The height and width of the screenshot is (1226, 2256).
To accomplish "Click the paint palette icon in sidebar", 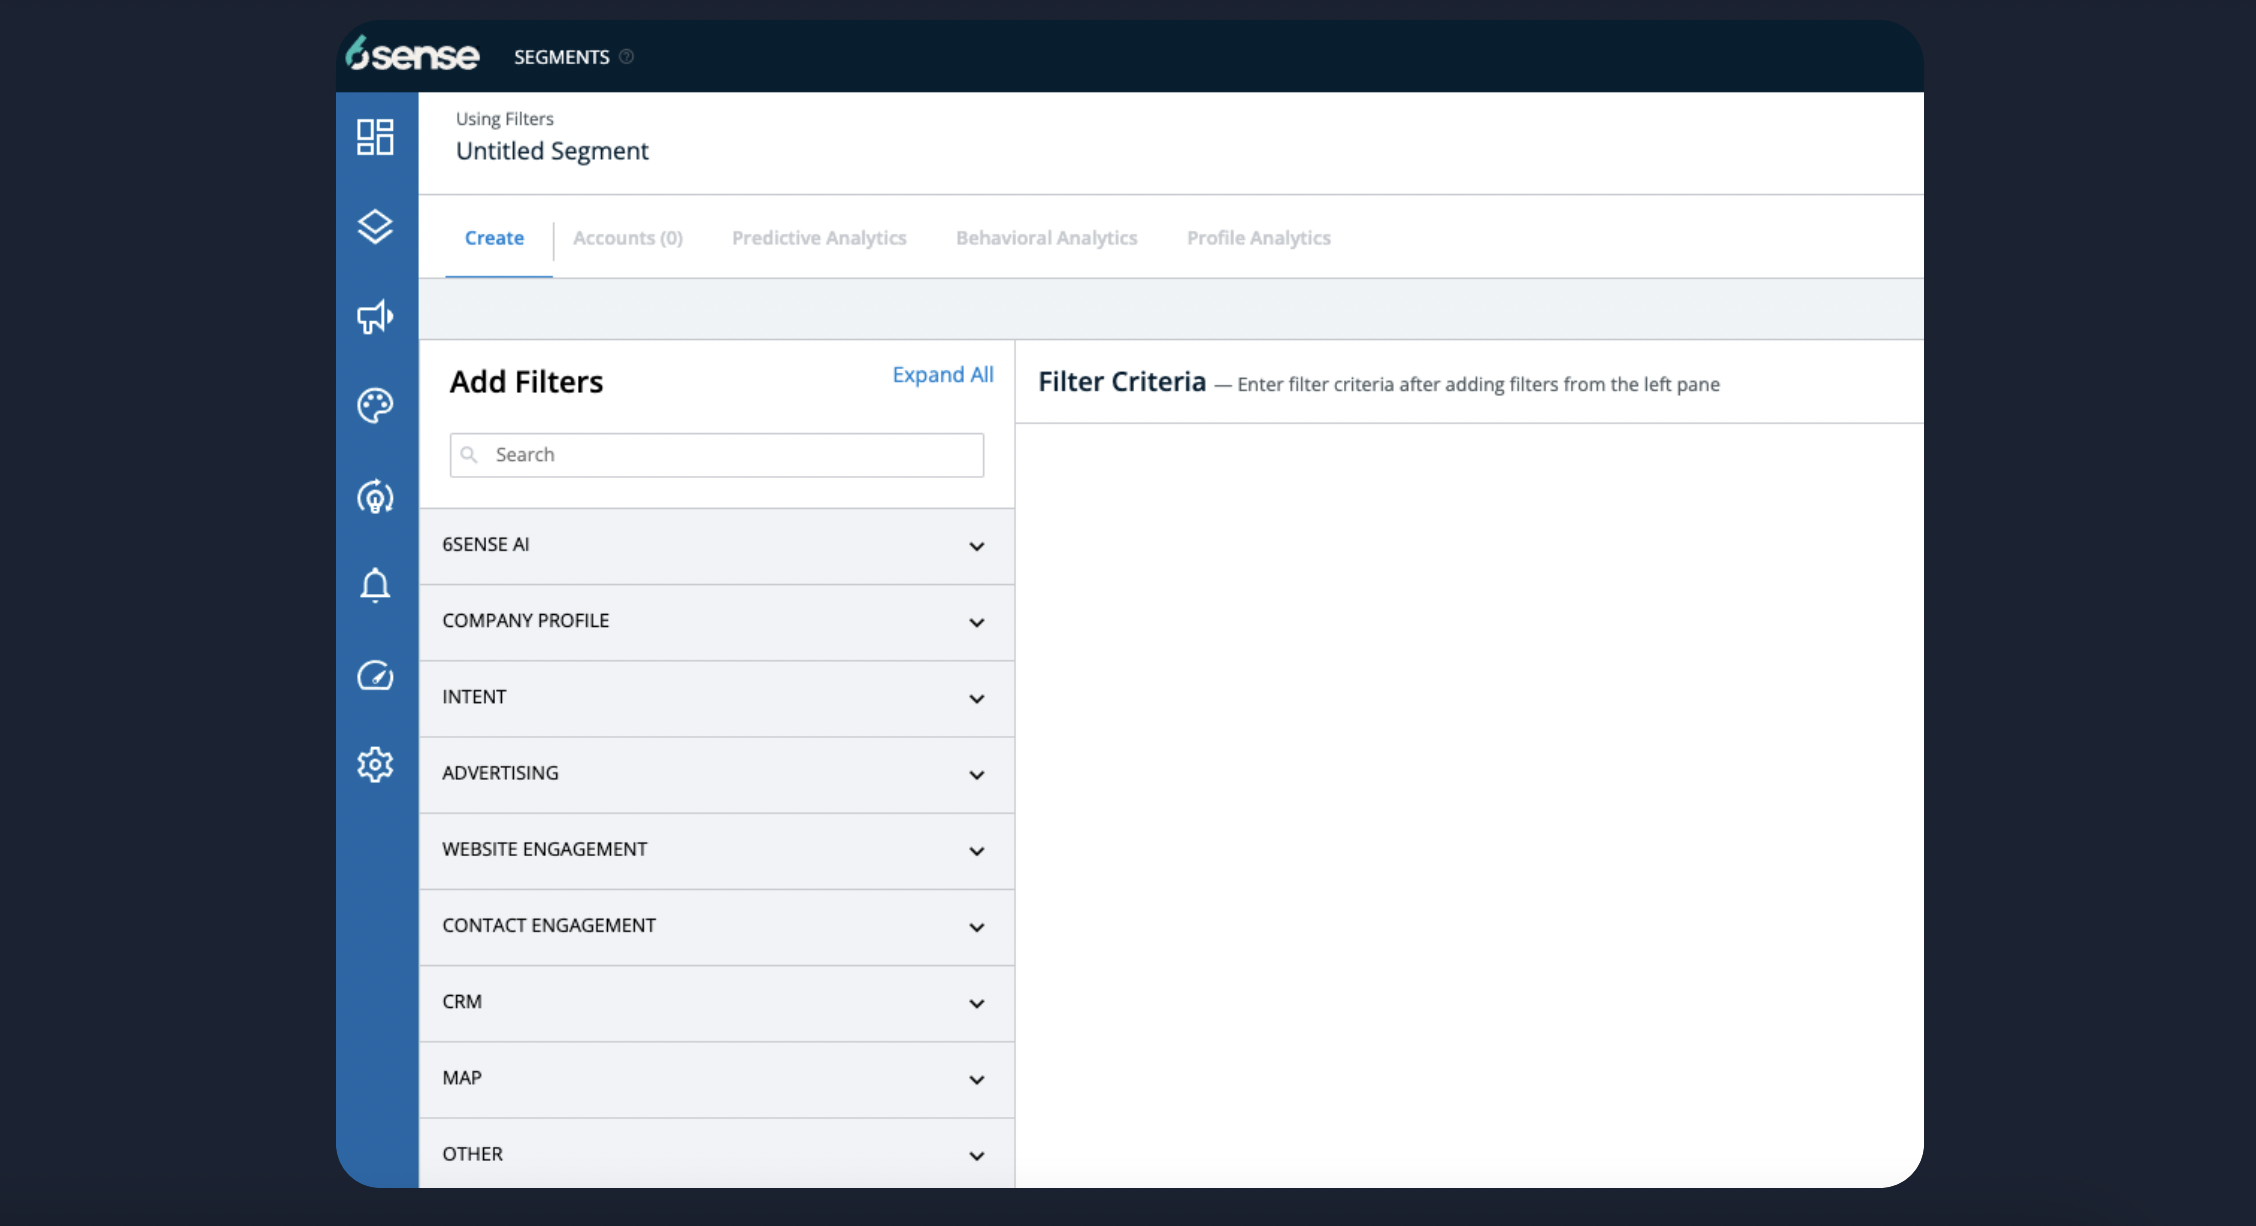I will [x=375, y=406].
